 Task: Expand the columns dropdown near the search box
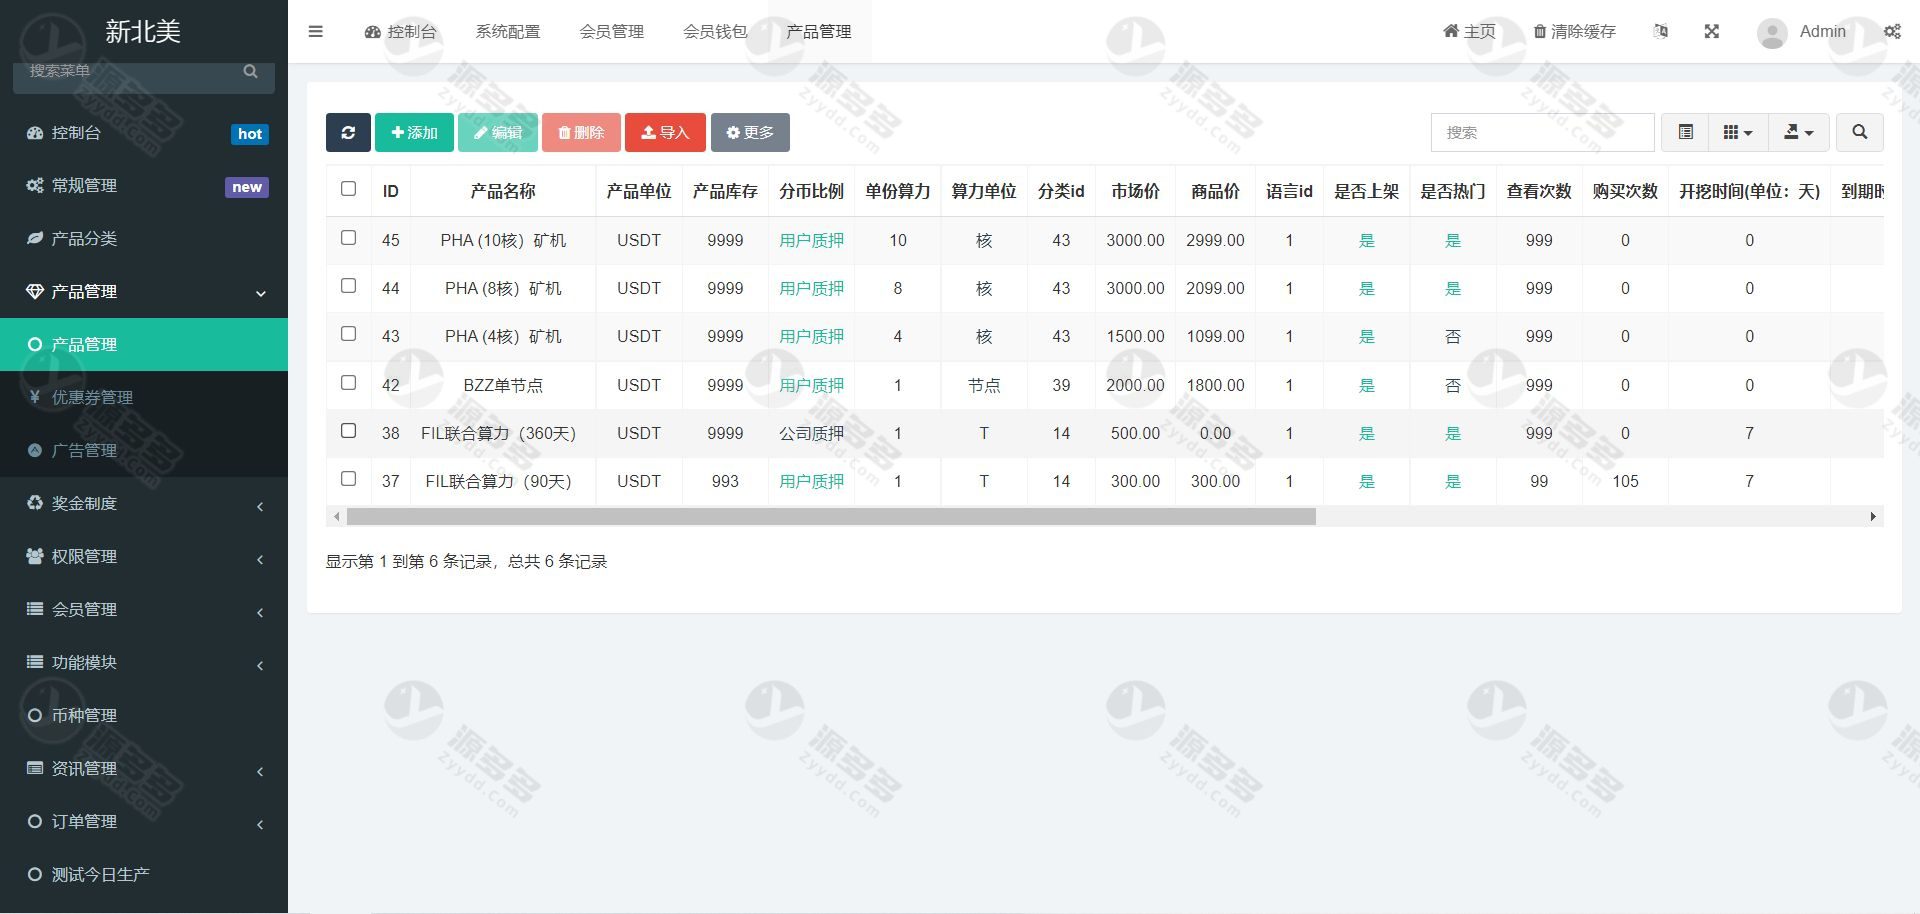tap(1739, 132)
